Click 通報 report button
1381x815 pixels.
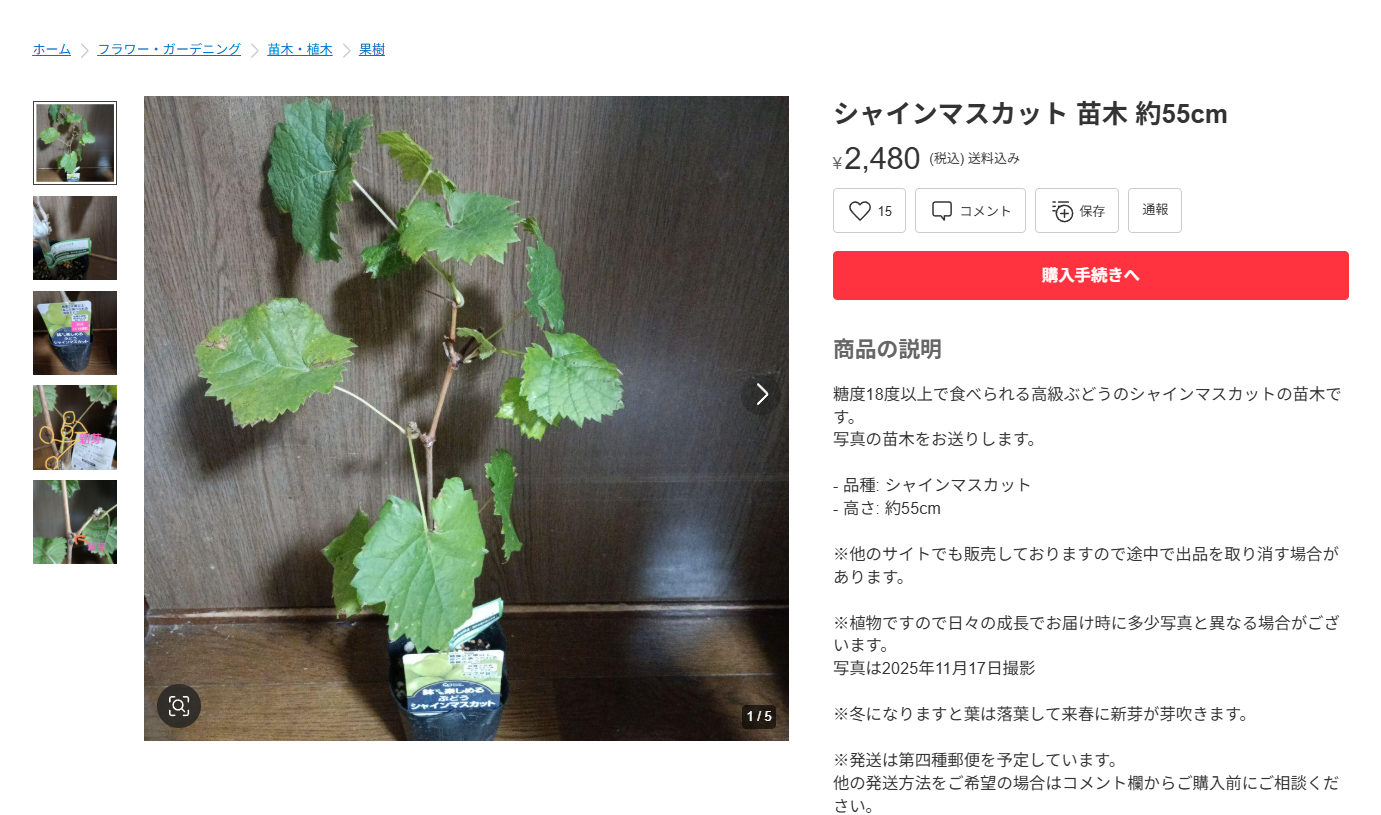pyautogui.click(x=1155, y=211)
